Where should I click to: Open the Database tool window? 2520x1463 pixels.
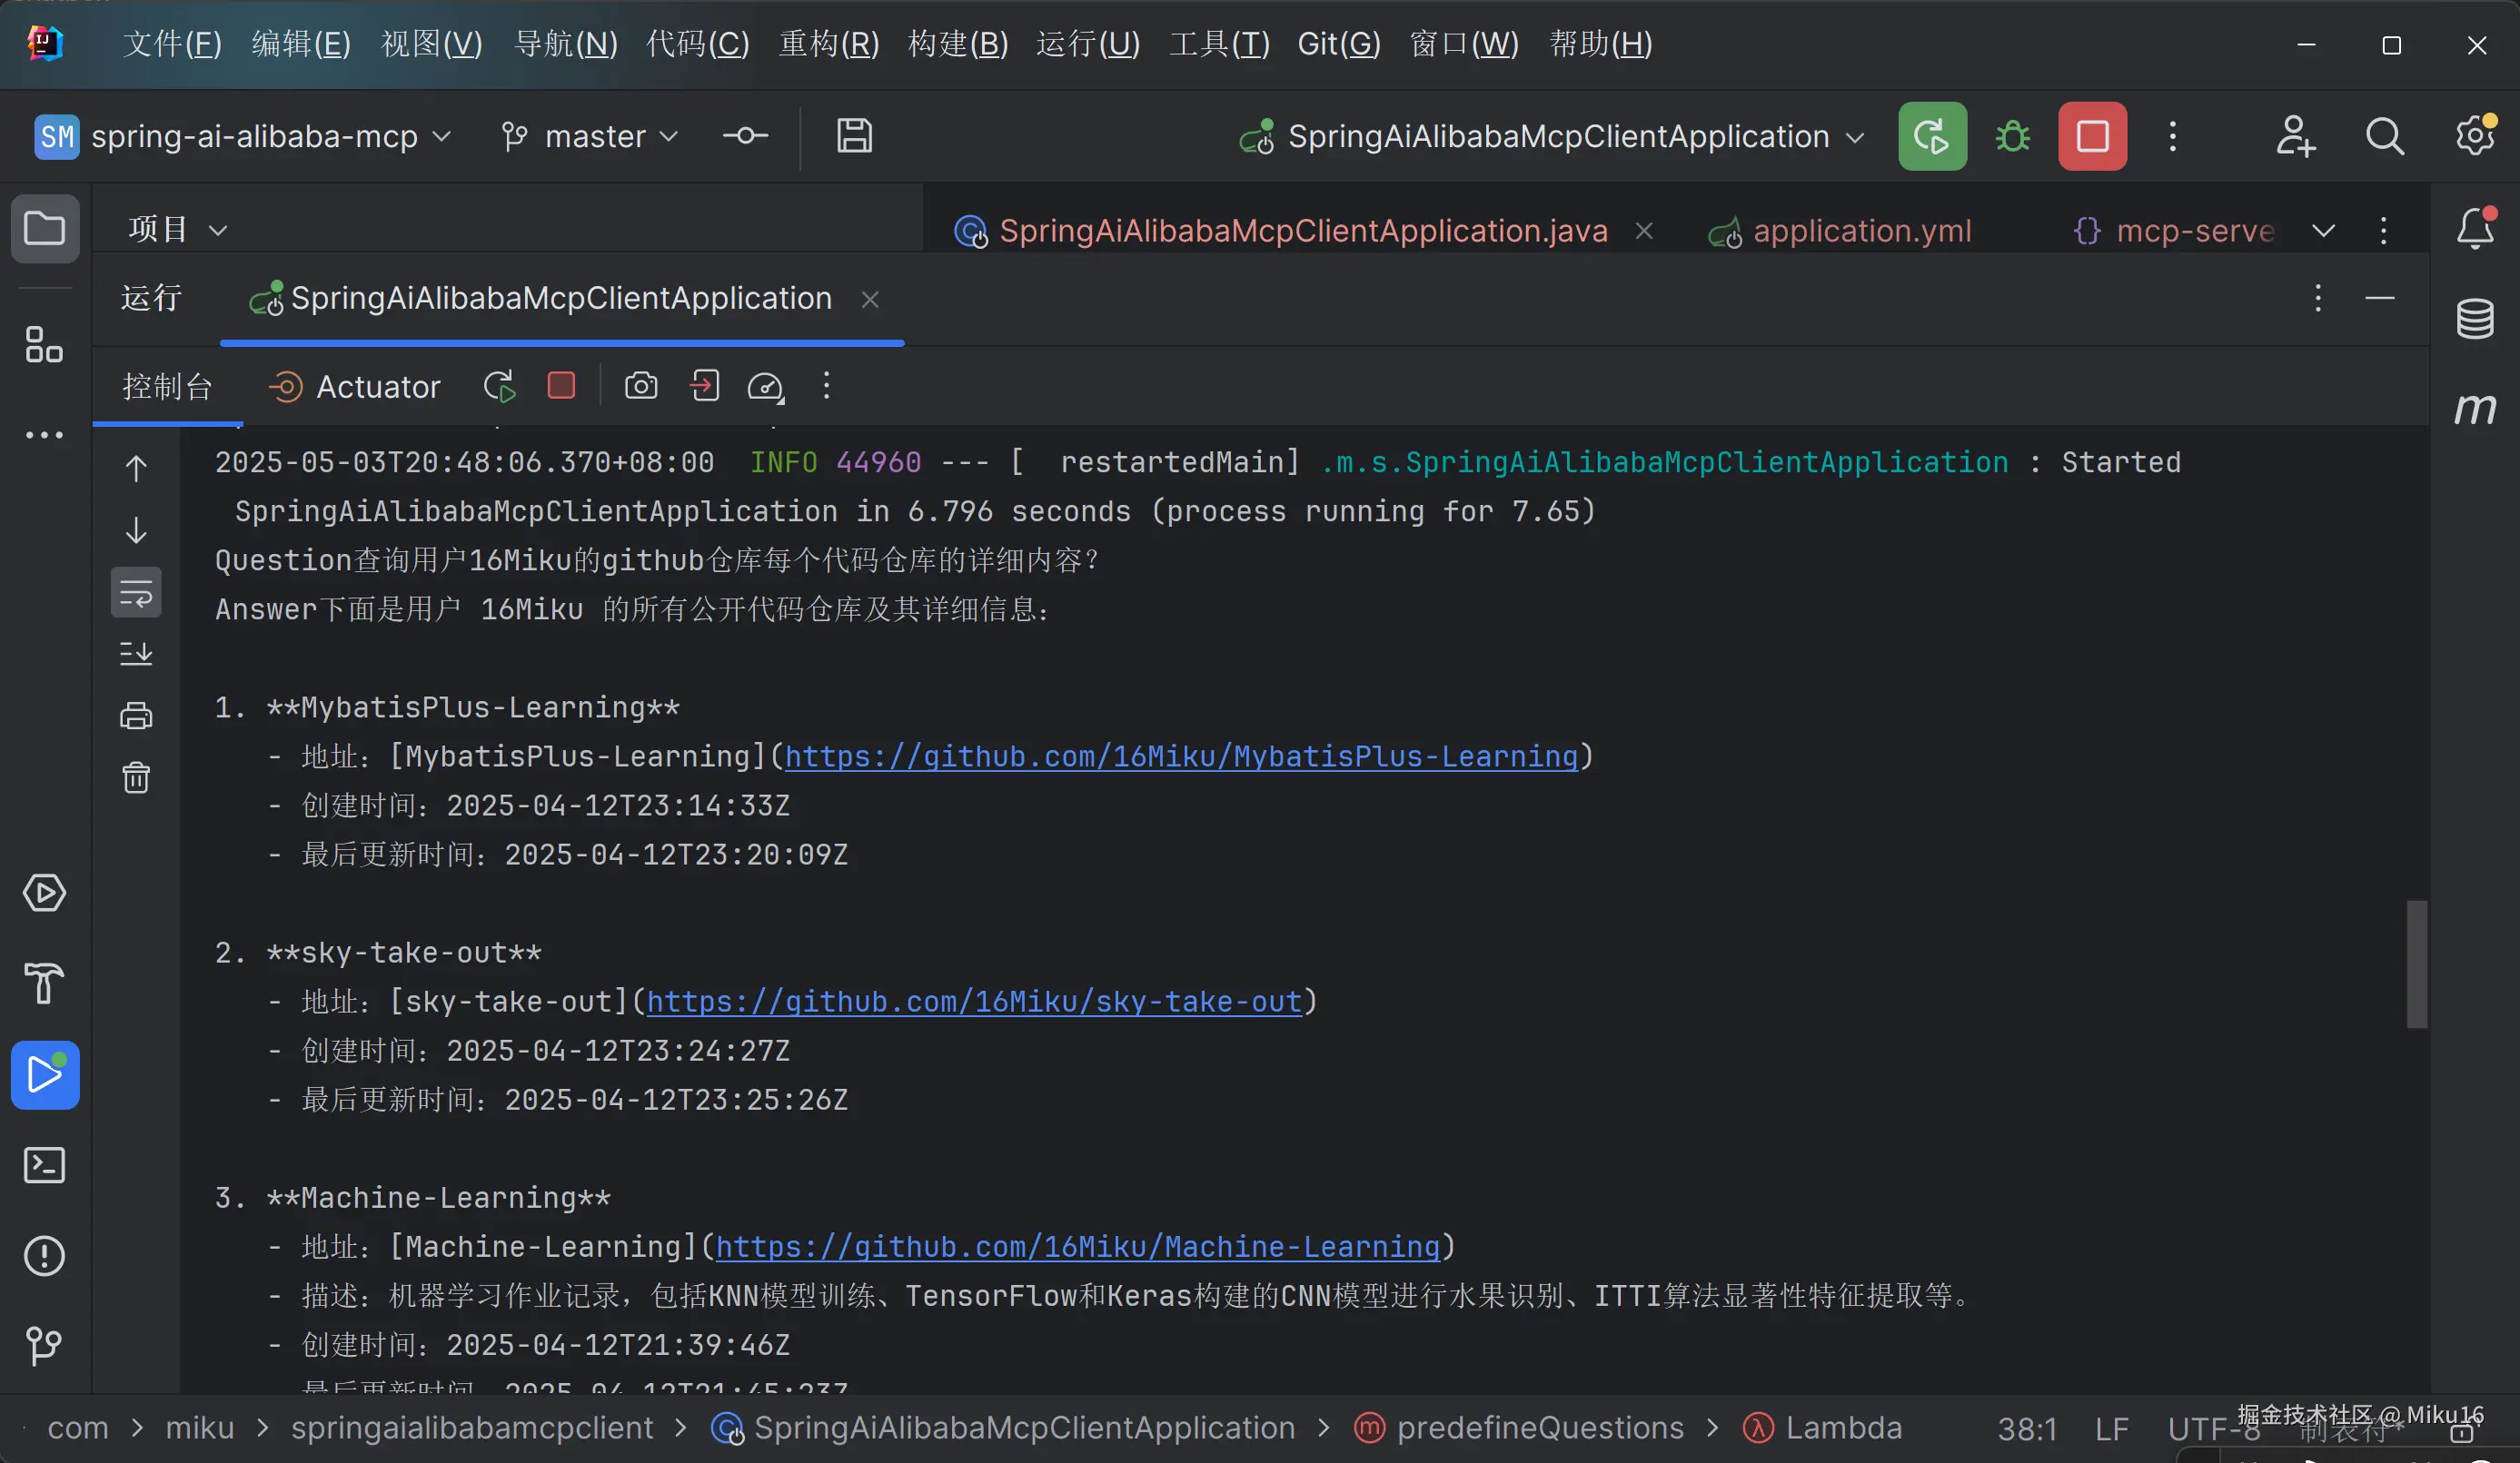point(2475,319)
